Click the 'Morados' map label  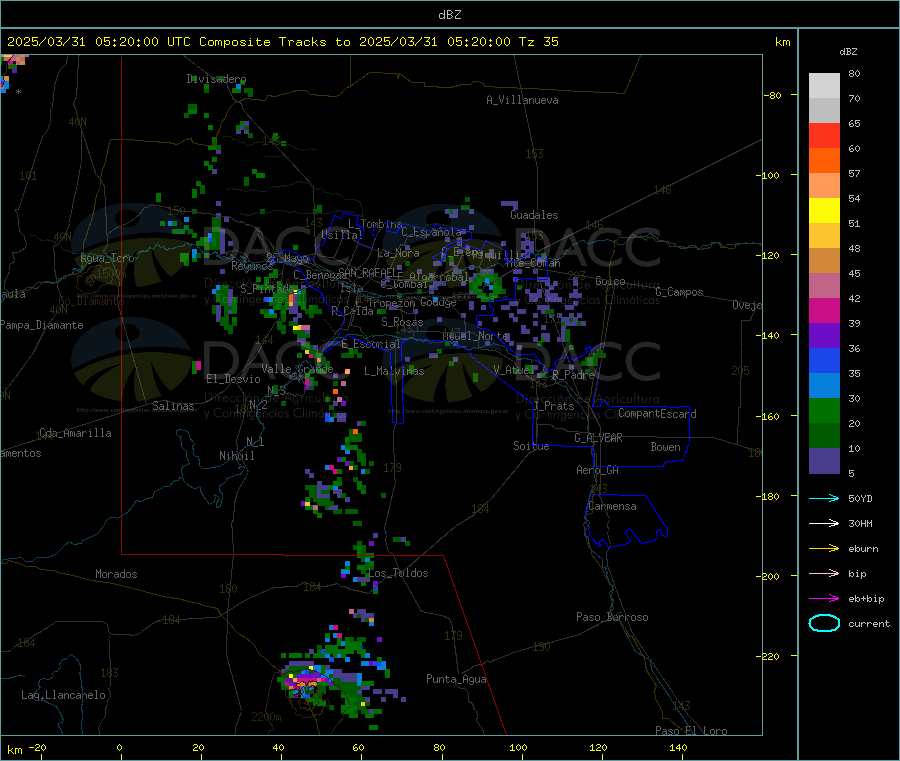[117, 574]
